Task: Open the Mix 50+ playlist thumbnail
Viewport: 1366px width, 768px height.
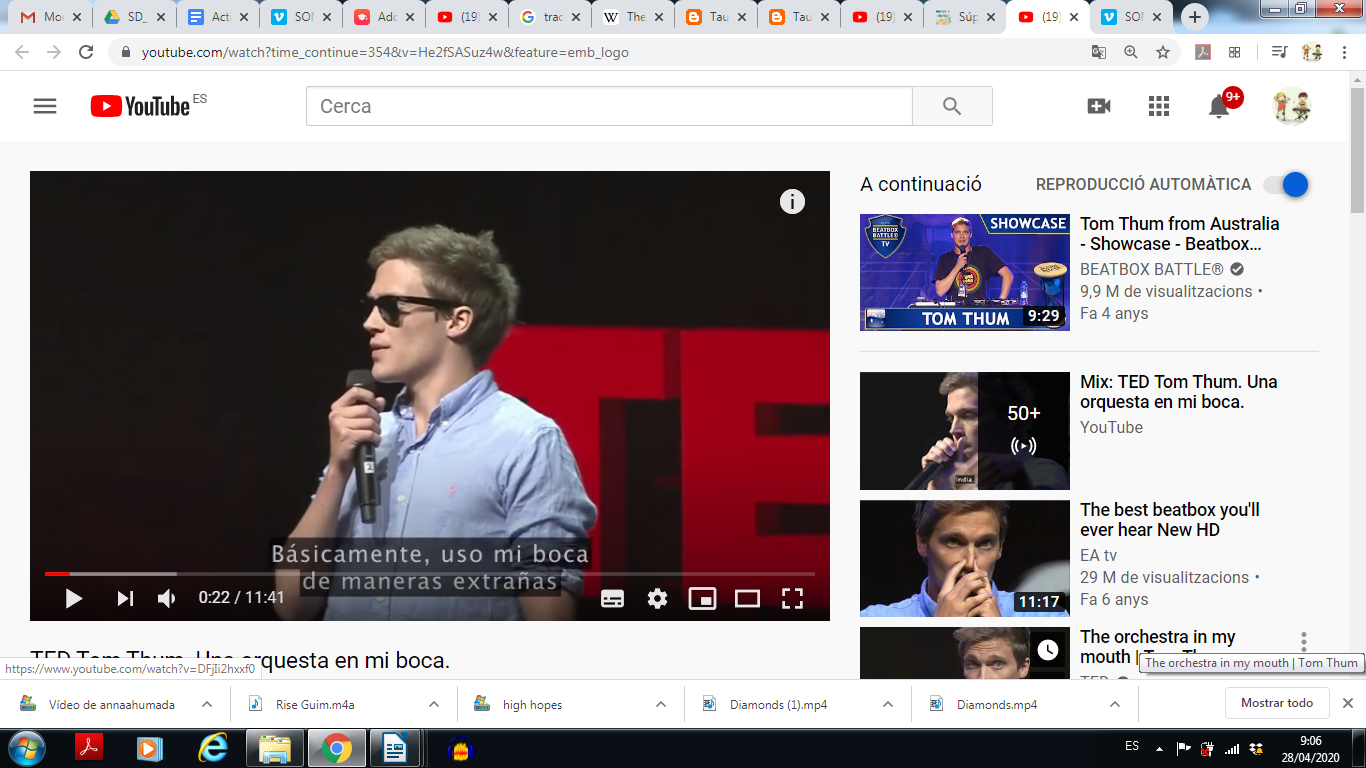Action: [x=965, y=431]
